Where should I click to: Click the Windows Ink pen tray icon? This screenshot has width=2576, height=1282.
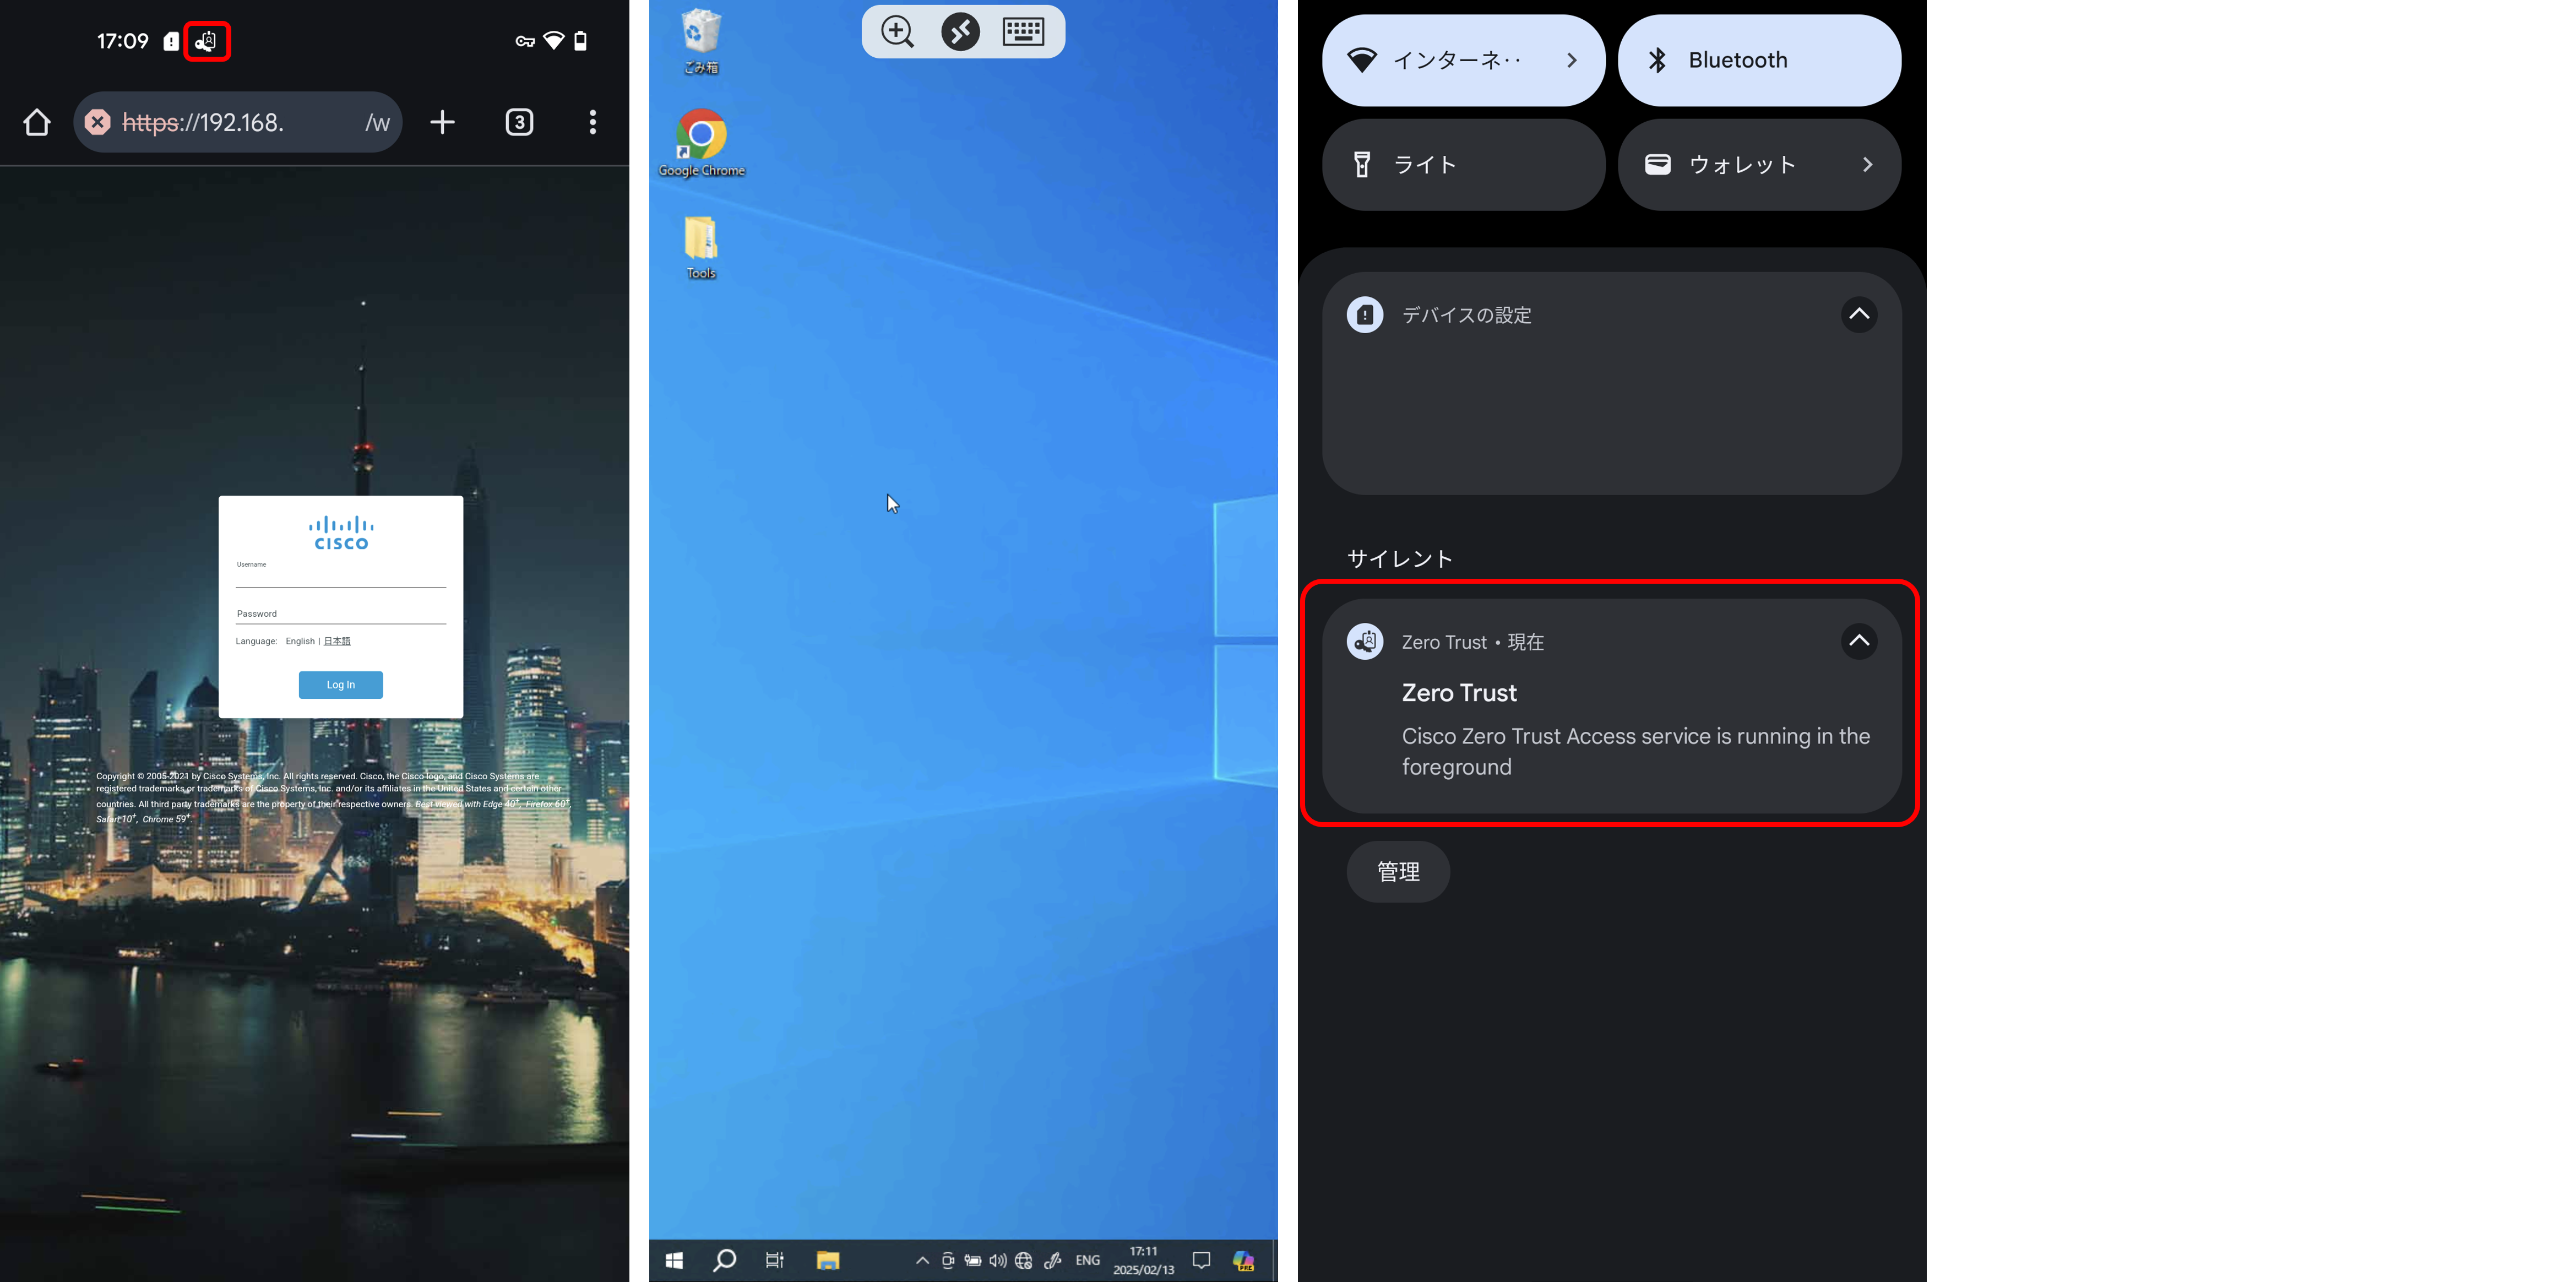pos(1052,1260)
